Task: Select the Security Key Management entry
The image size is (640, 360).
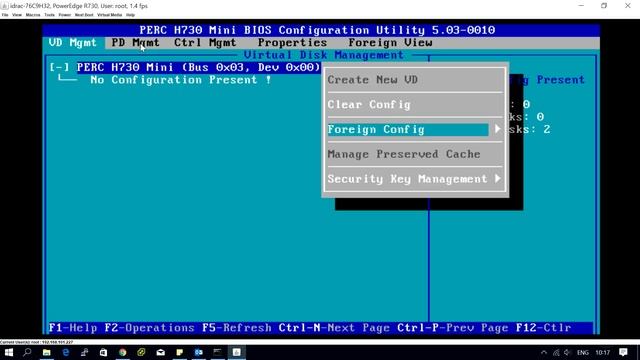Action: (x=407, y=179)
